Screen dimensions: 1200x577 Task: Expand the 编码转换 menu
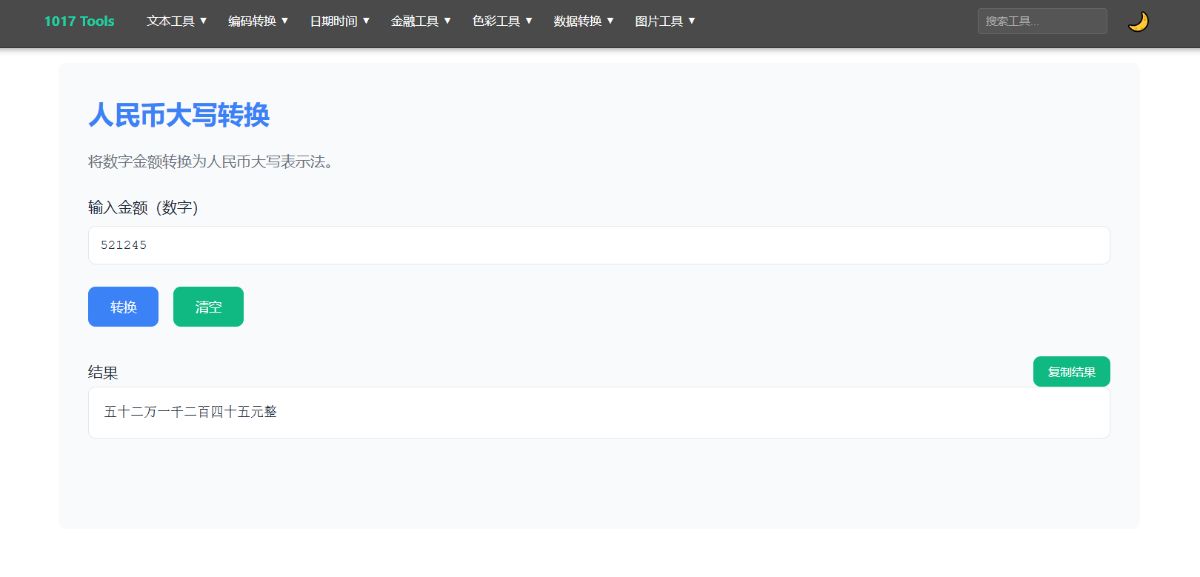257,21
